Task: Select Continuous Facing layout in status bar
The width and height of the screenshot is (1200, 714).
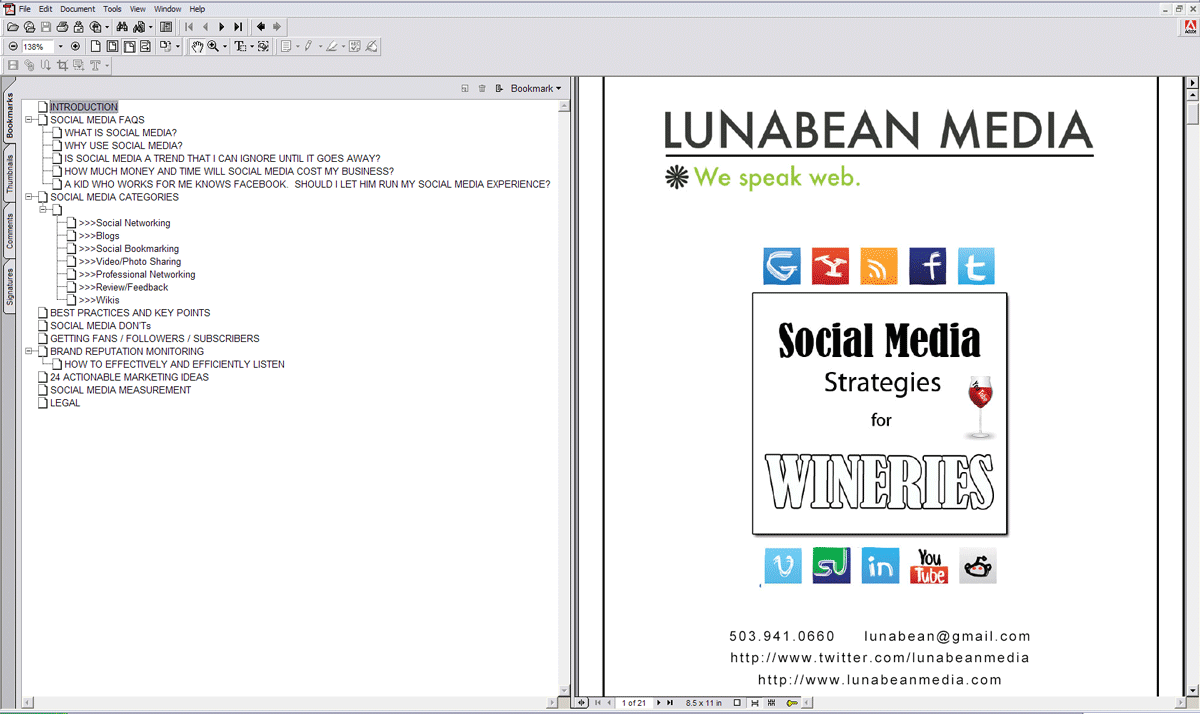Action: [771, 703]
